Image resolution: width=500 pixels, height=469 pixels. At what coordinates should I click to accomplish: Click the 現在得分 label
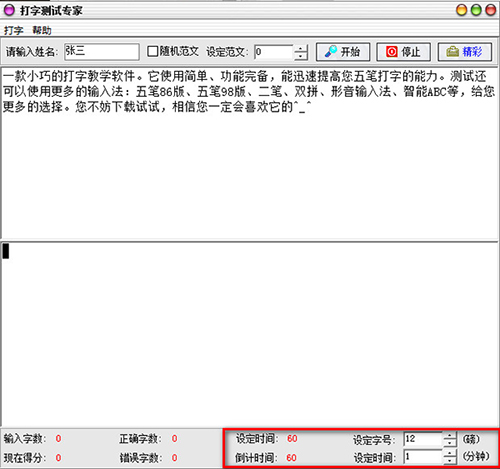tap(25, 458)
